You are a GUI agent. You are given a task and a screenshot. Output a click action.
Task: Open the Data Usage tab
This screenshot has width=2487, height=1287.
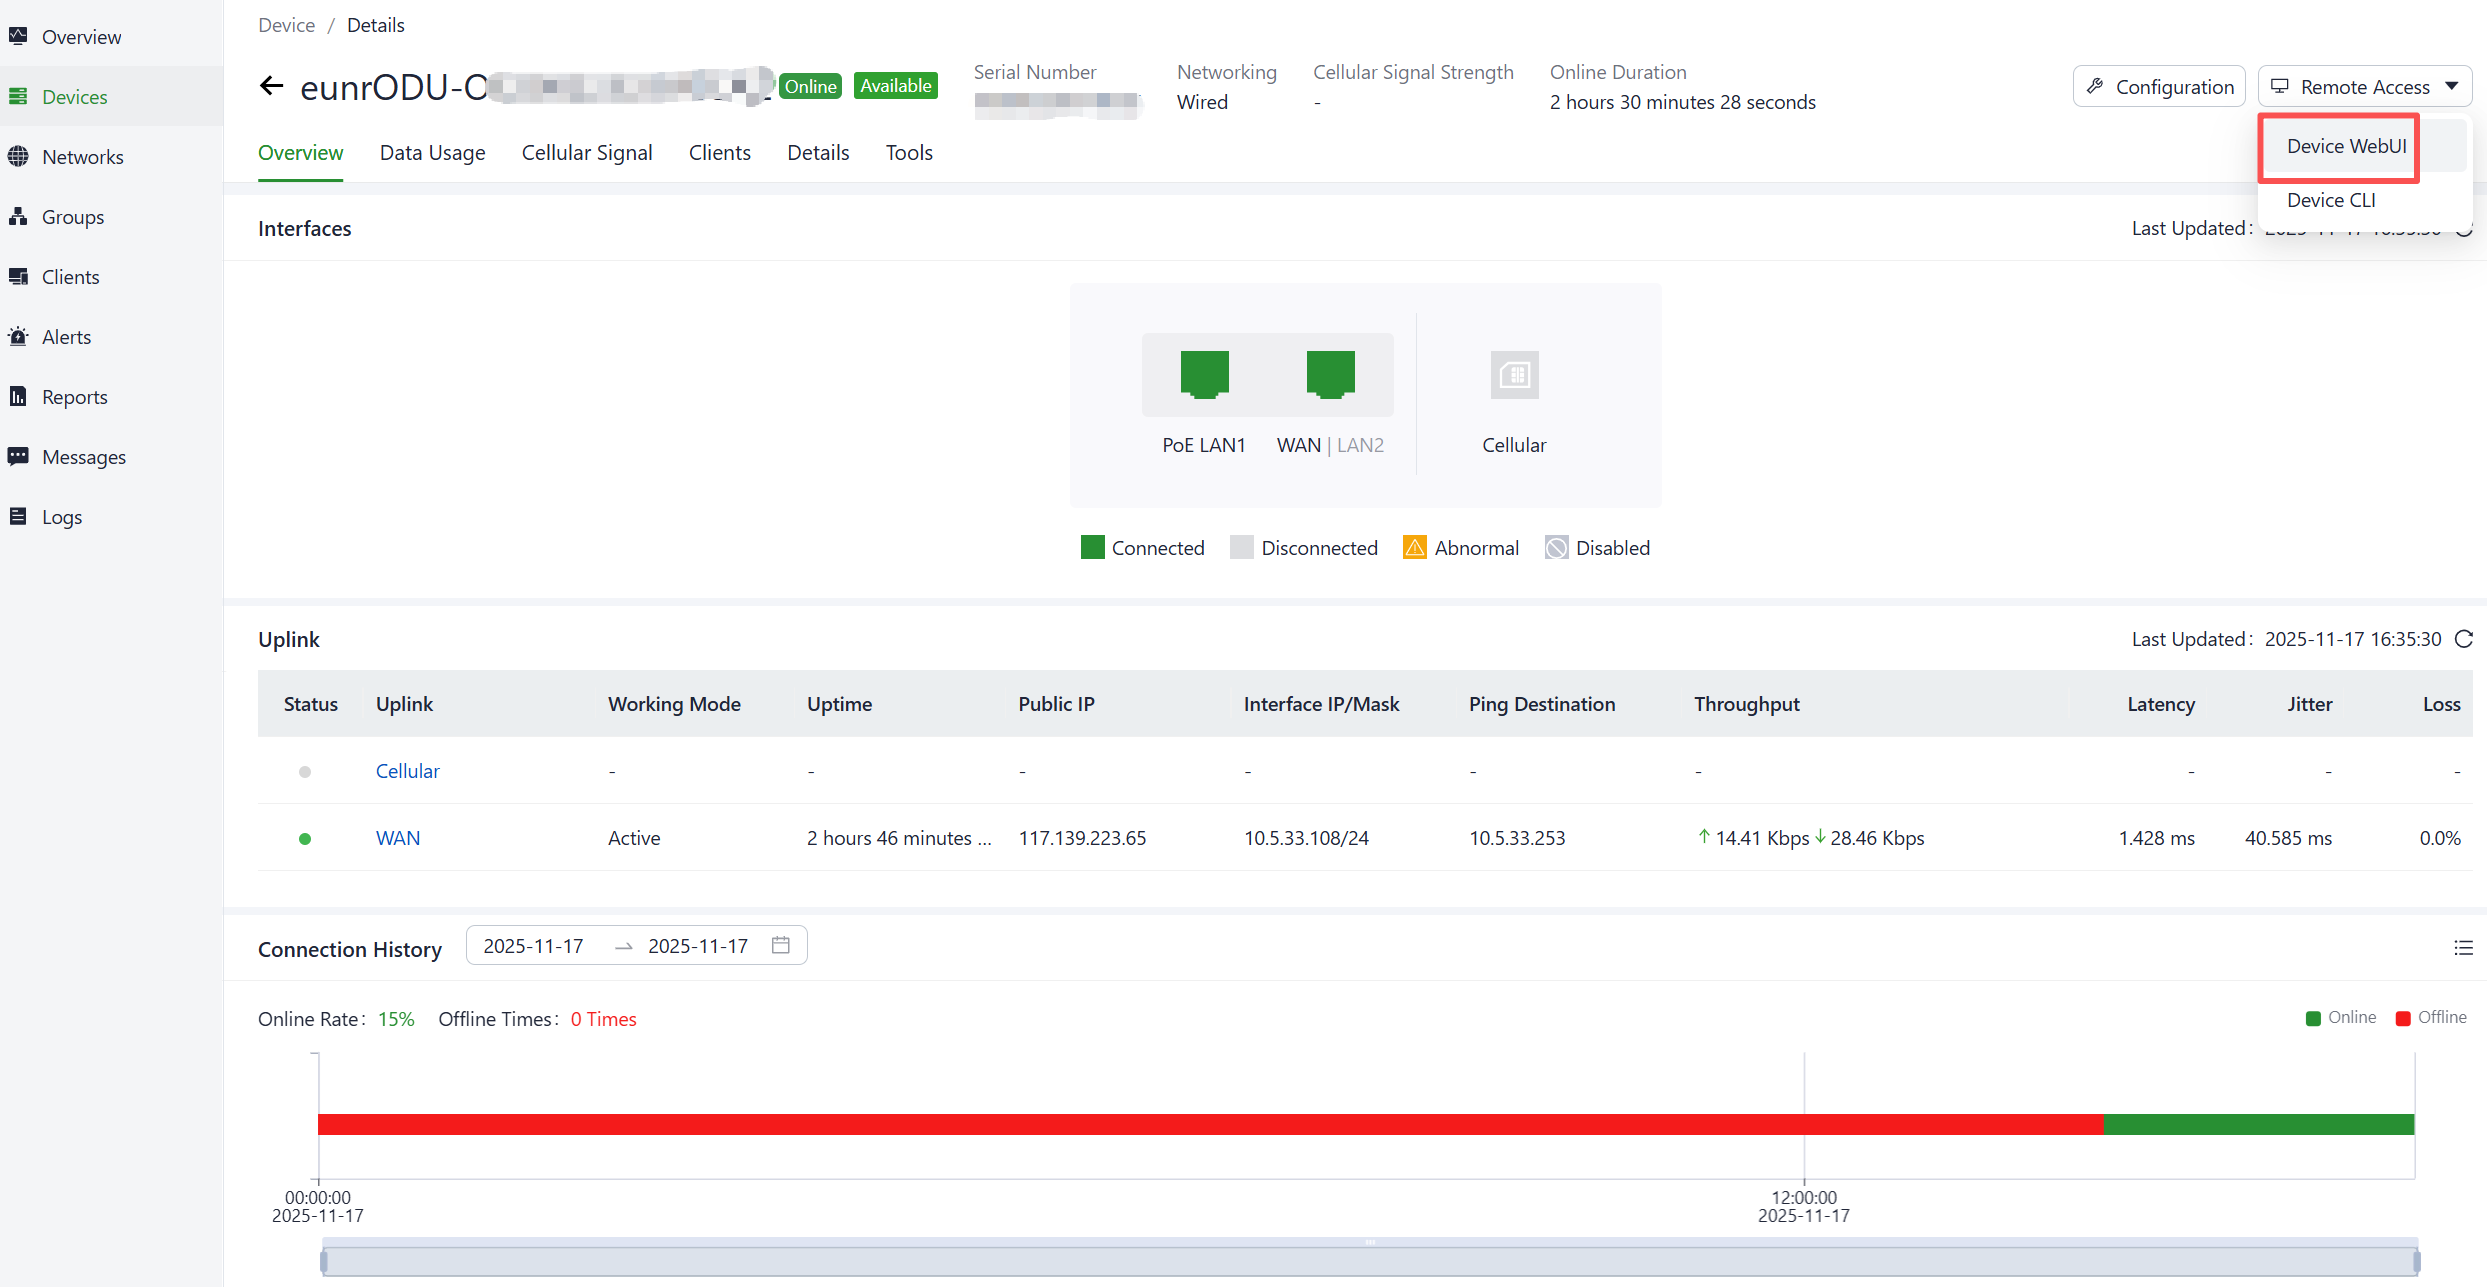pyautogui.click(x=432, y=153)
